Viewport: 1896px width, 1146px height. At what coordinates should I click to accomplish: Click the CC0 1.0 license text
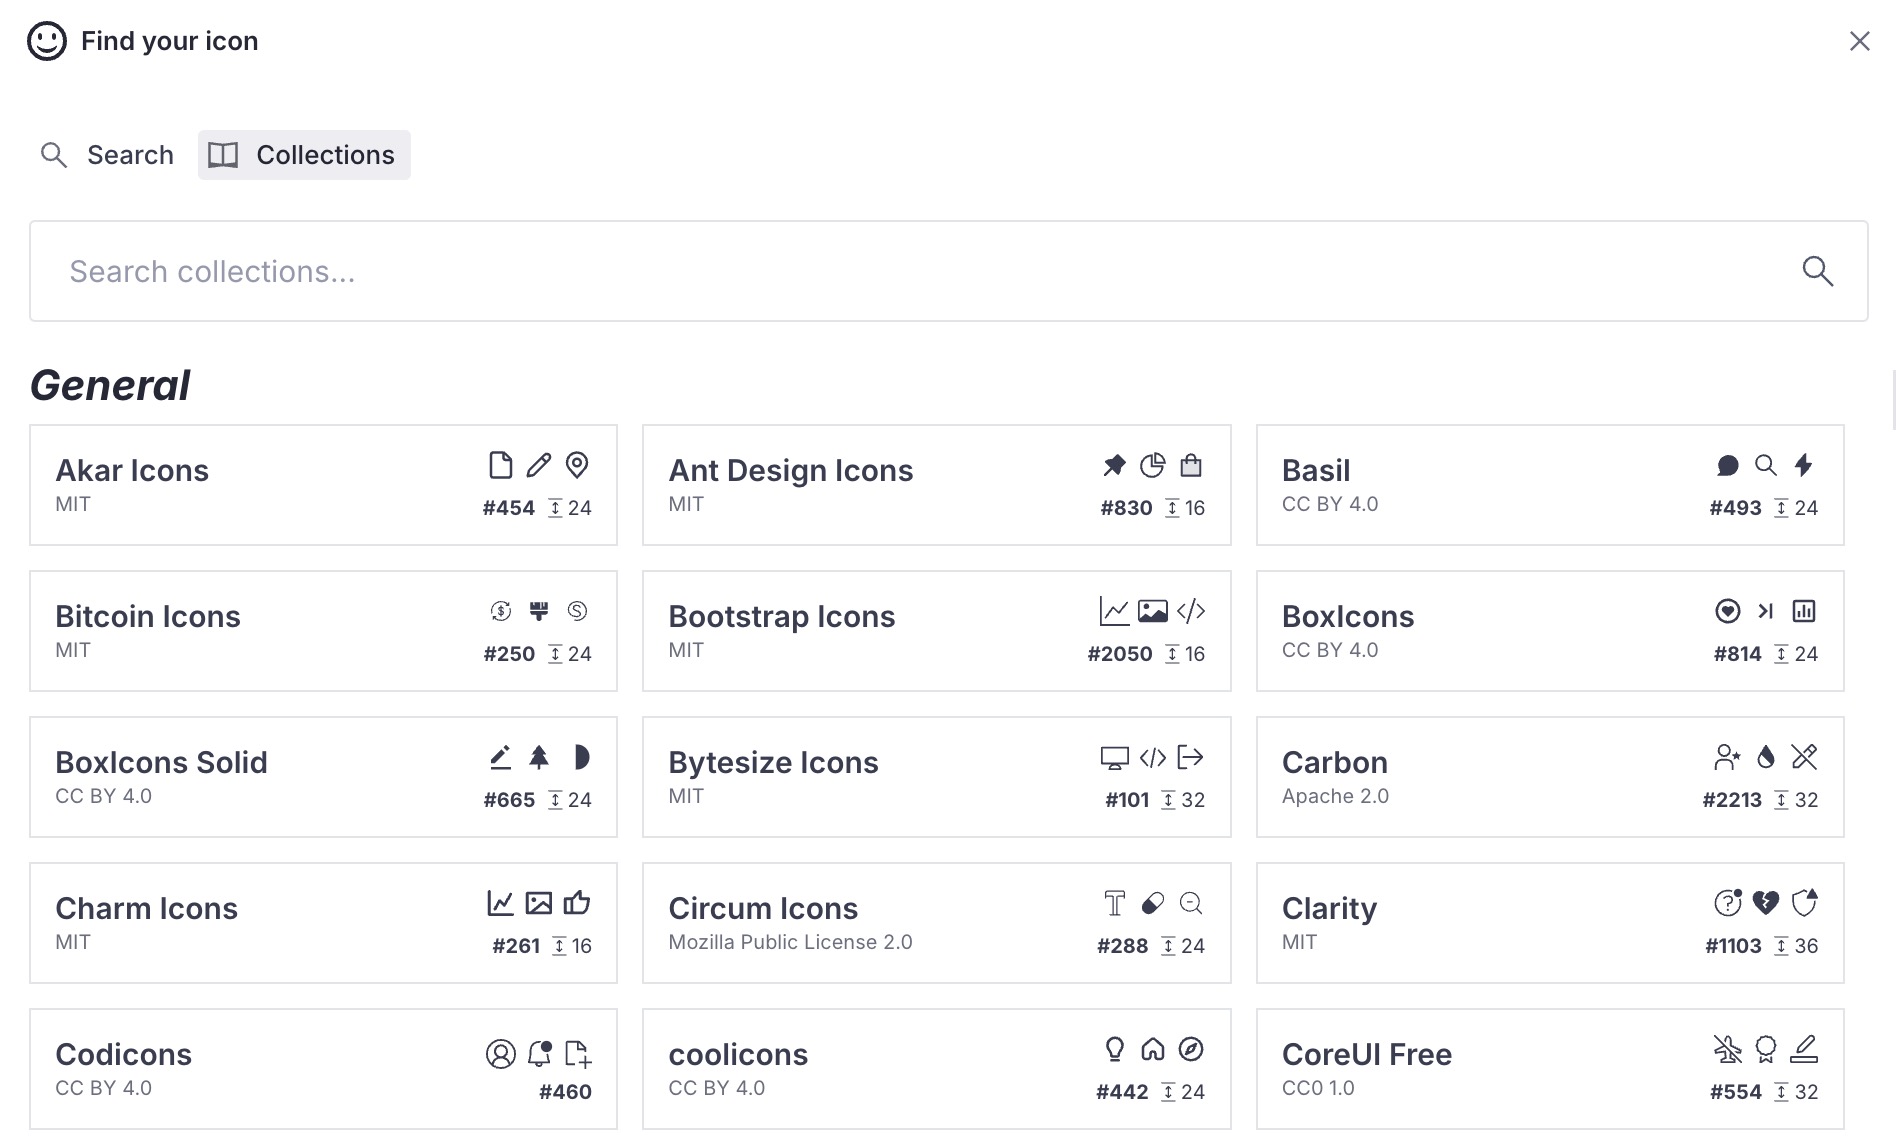point(1318,1088)
